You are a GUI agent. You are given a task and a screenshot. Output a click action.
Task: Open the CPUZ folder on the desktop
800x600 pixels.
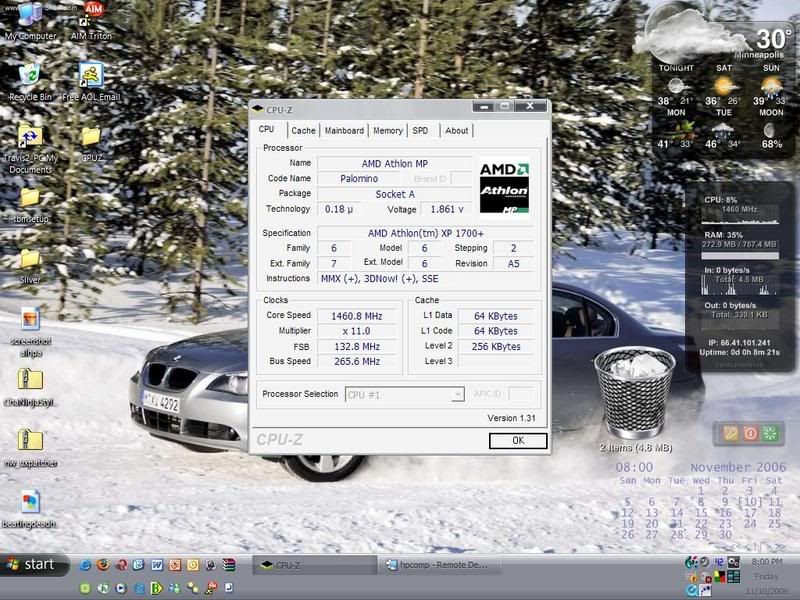(x=91, y=138)
